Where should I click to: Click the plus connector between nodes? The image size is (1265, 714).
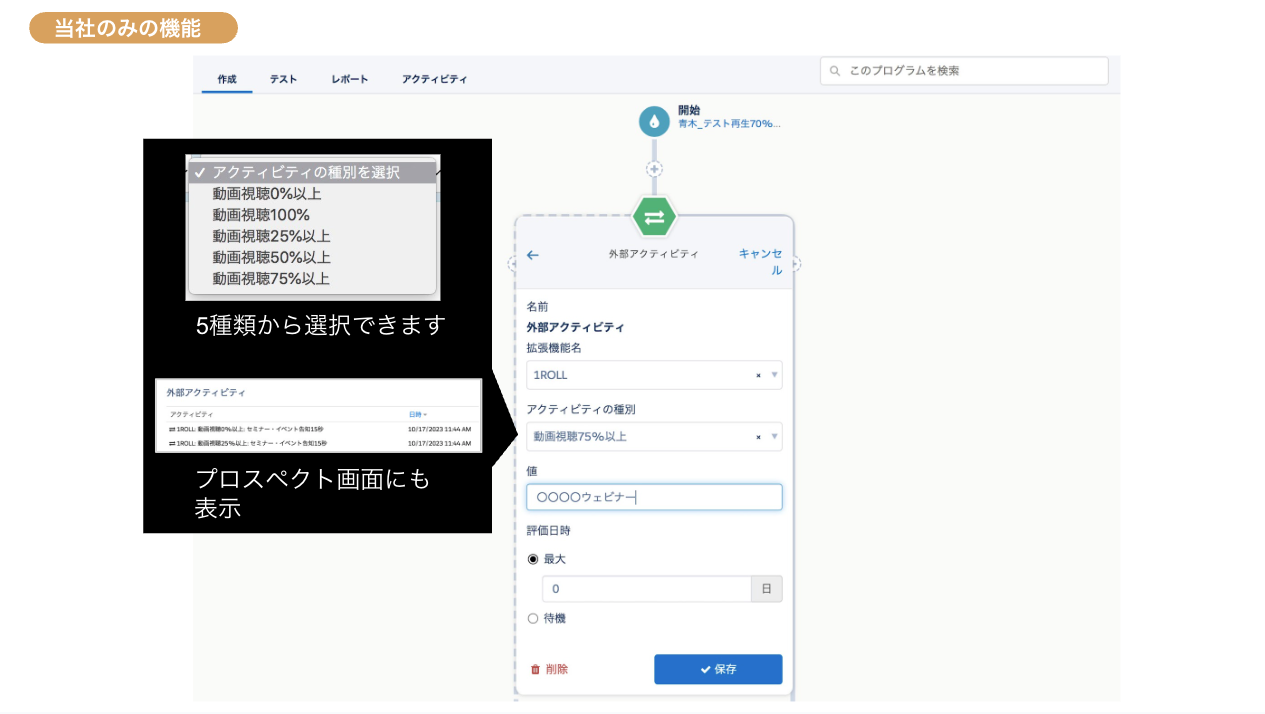(654, 168)
